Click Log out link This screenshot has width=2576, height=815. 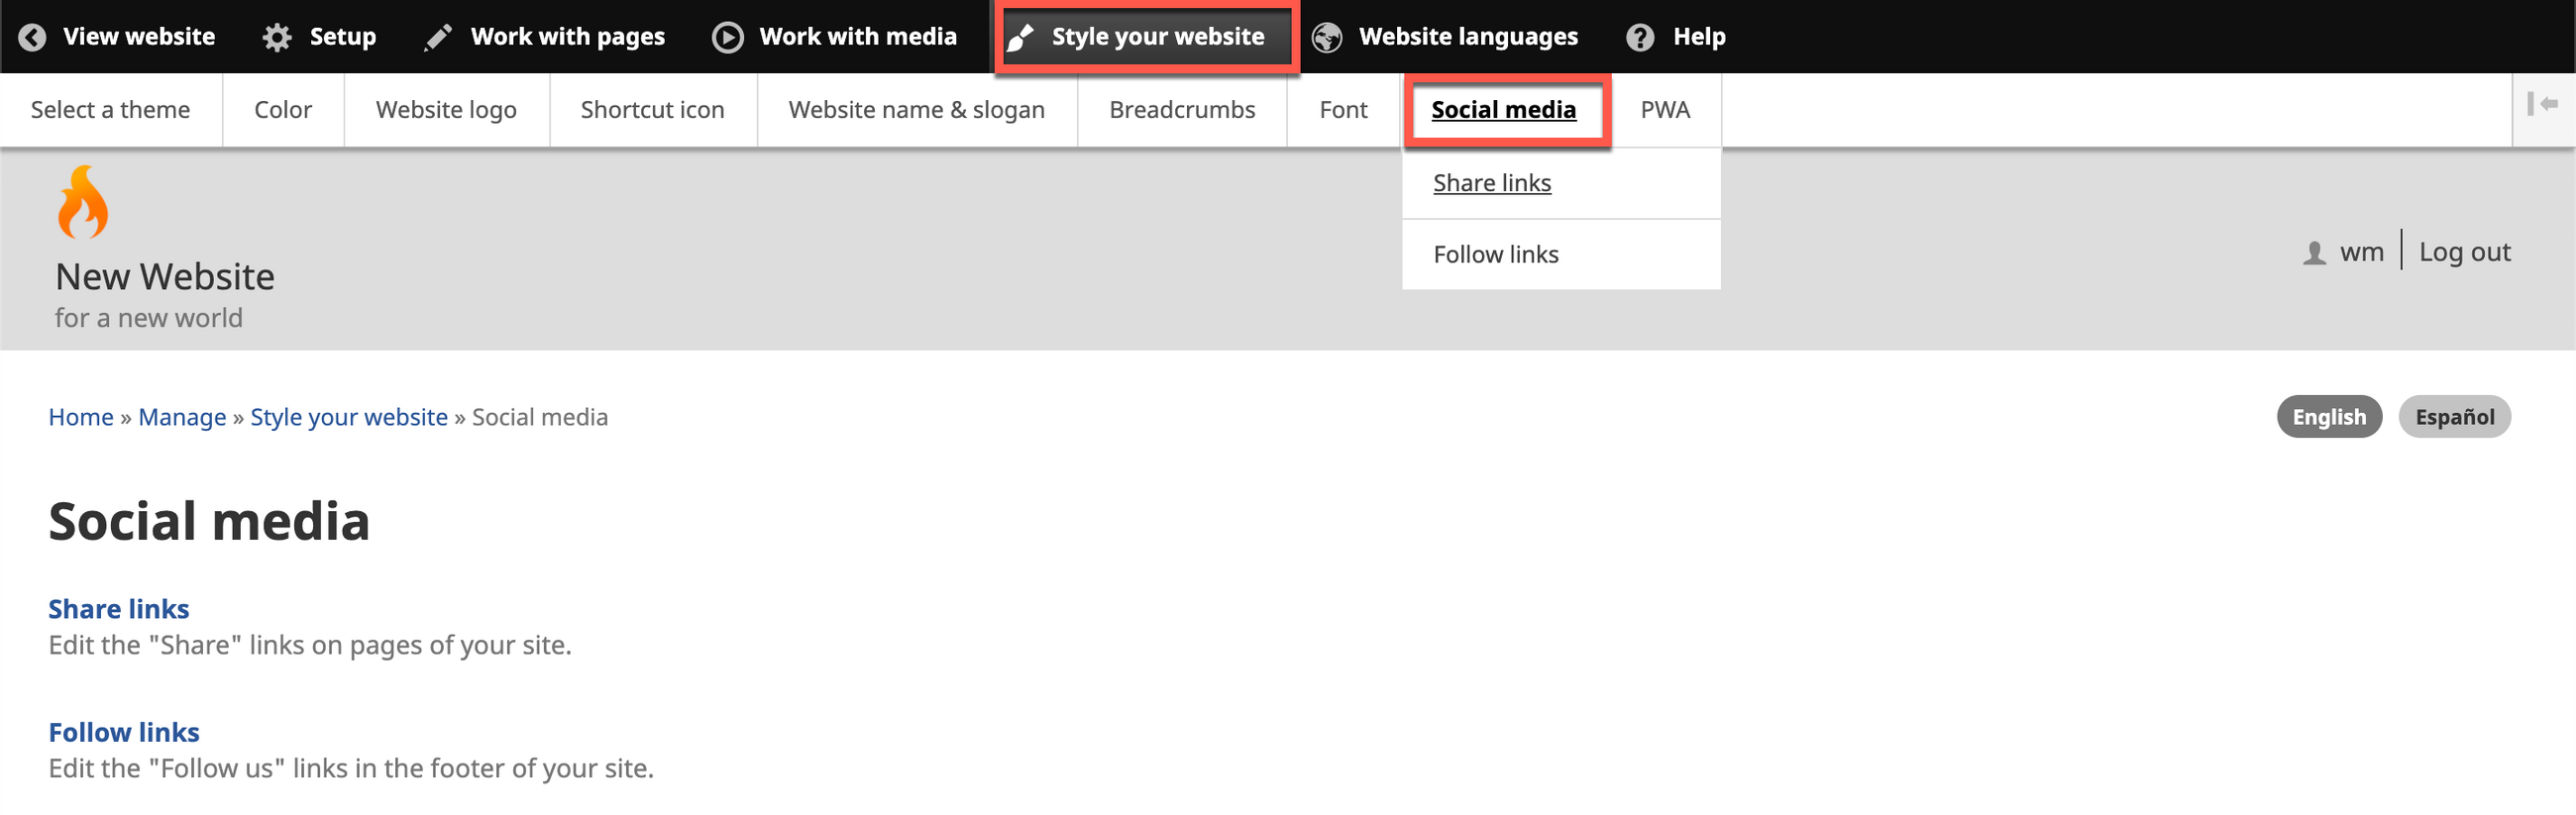(x=2464, y=252)
